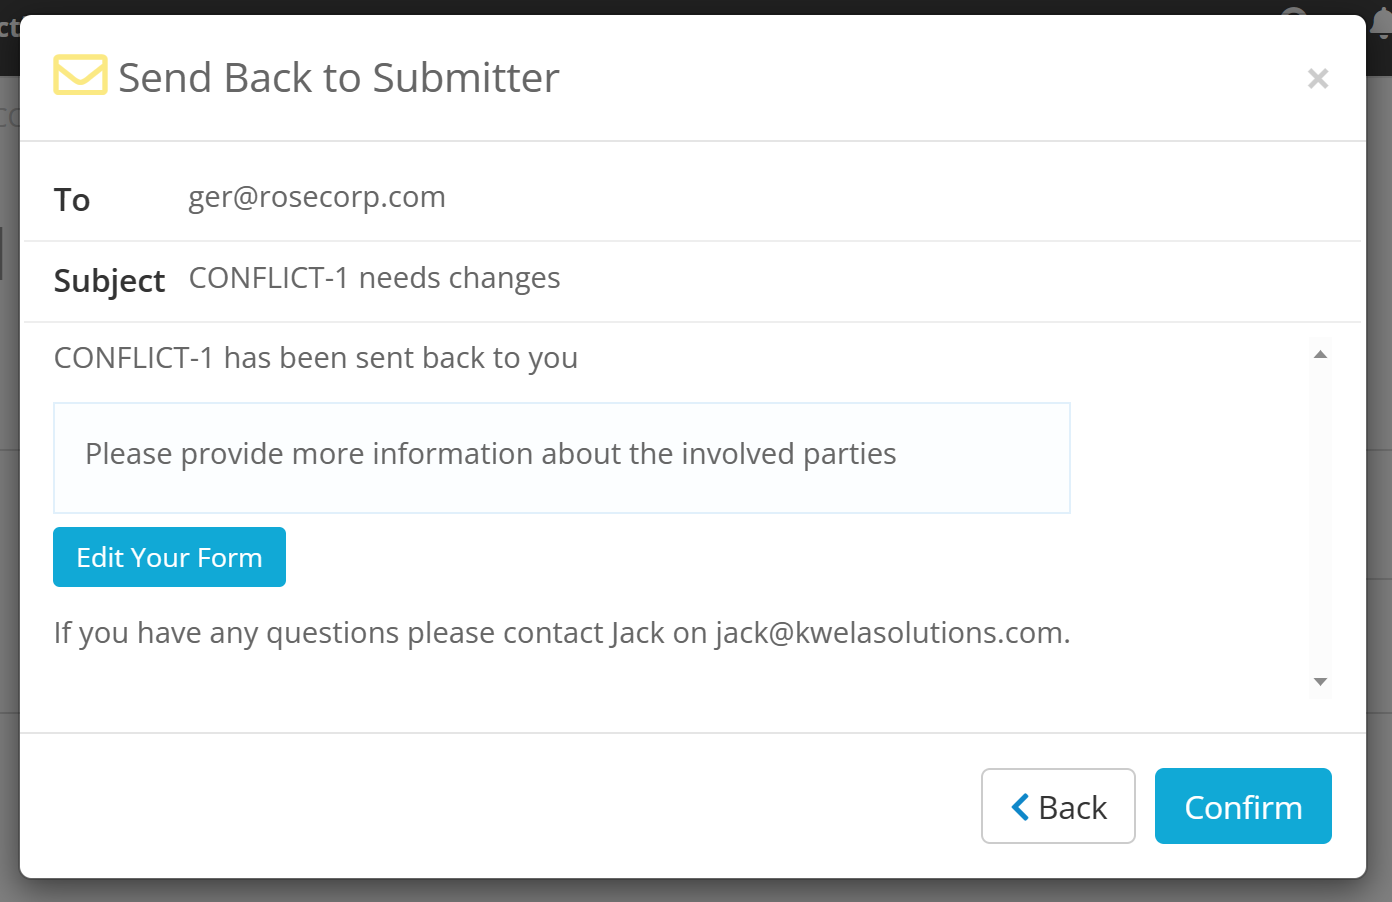Select the Subject field CONFLICT-1 needs changes
The width and height of the screenshot is (1392, 902).
tap(374, 278)
